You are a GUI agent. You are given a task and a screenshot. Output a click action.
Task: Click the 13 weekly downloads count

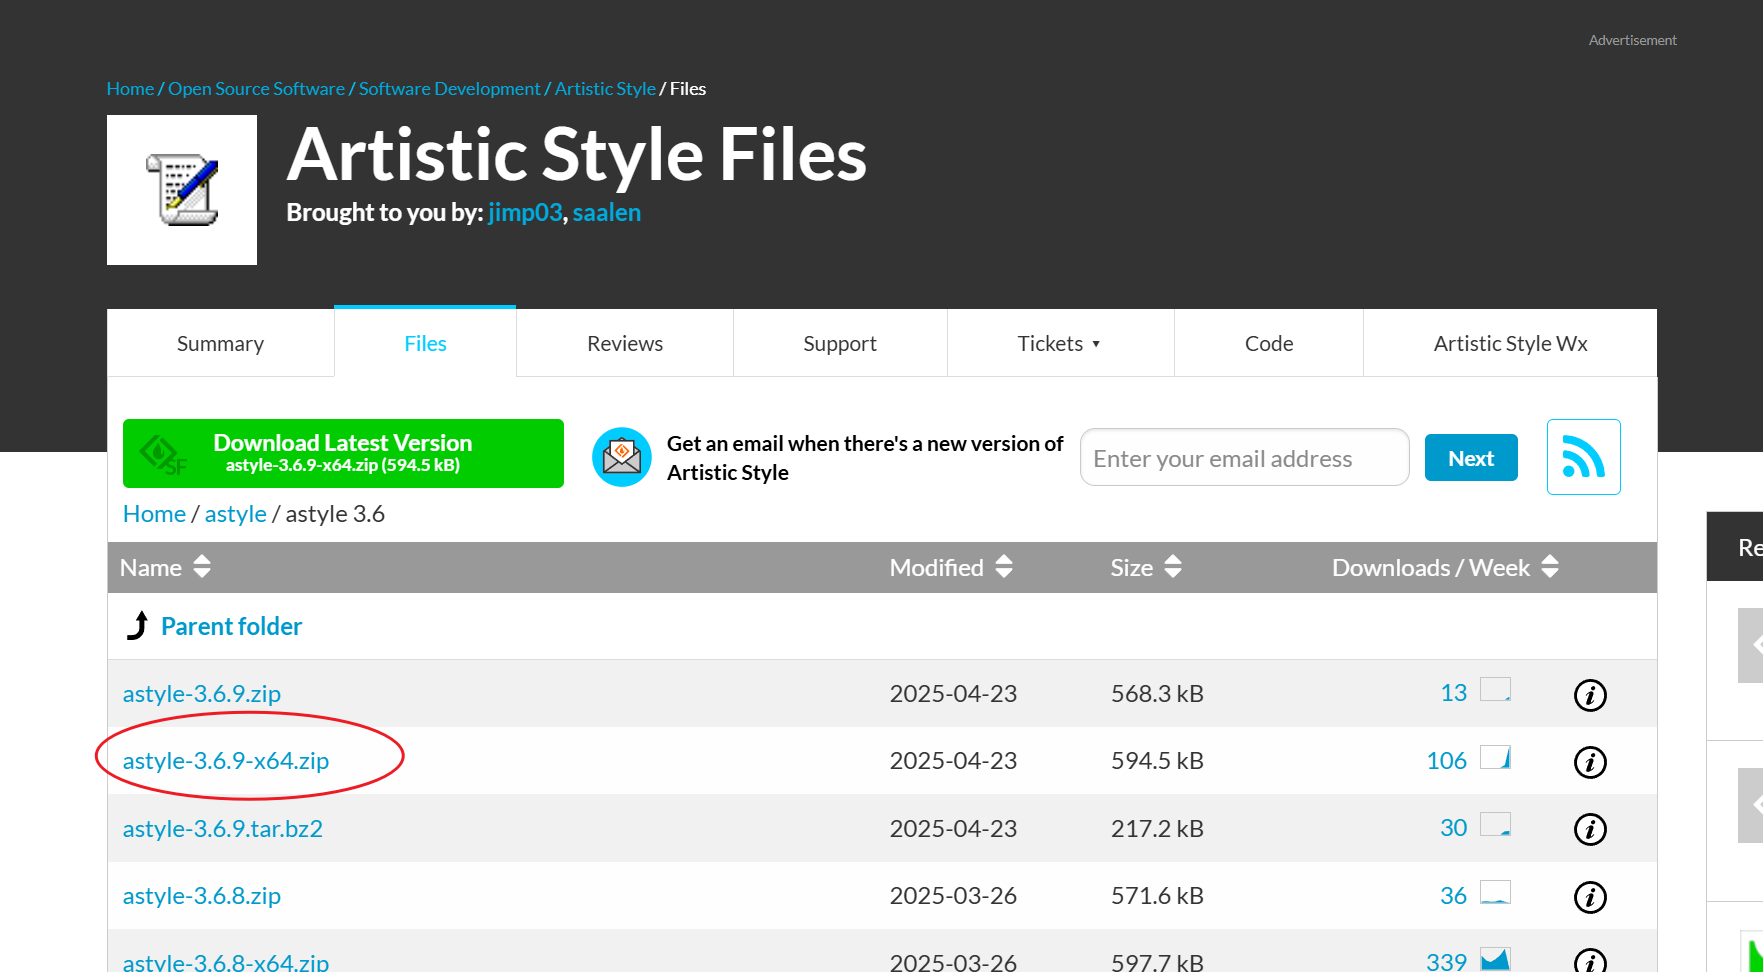click(1453, 692)
